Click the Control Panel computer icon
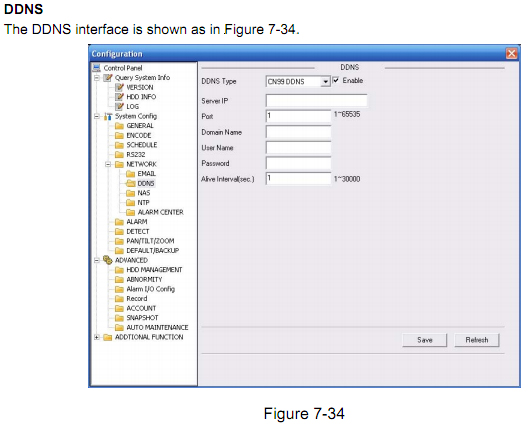The height and width of the screenshot is (430, 530). point(97,68)
